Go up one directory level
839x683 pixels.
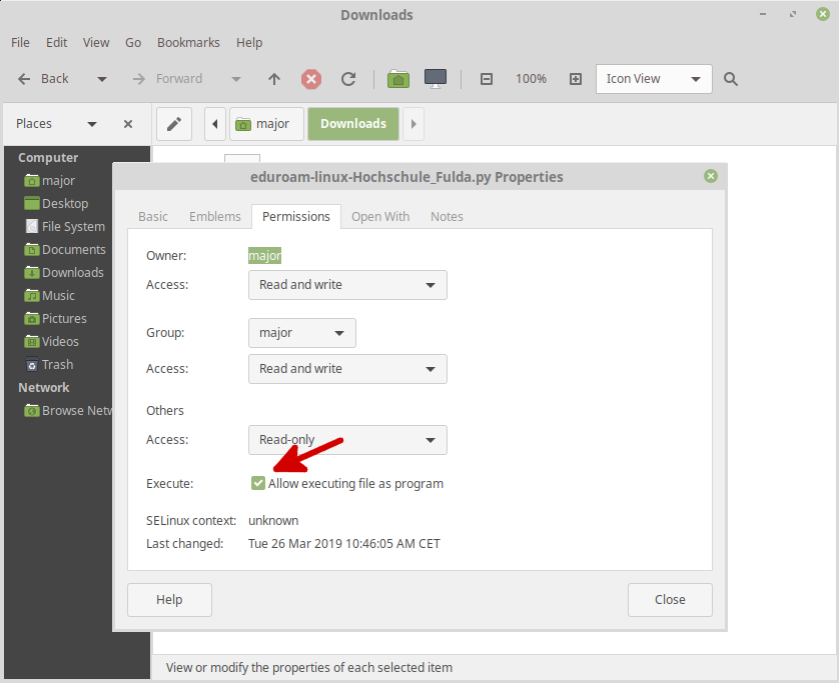pos(273,79)
